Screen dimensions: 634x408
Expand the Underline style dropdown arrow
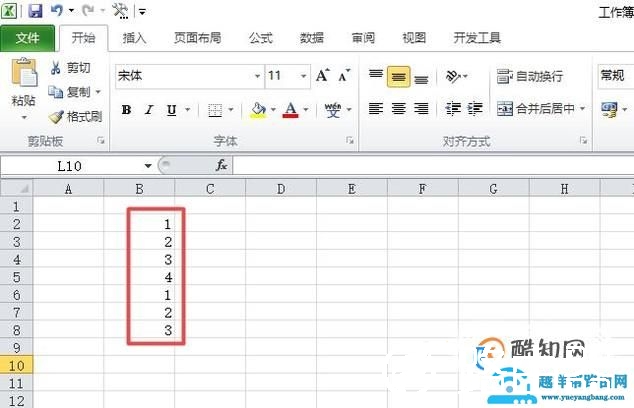point(187,110)
